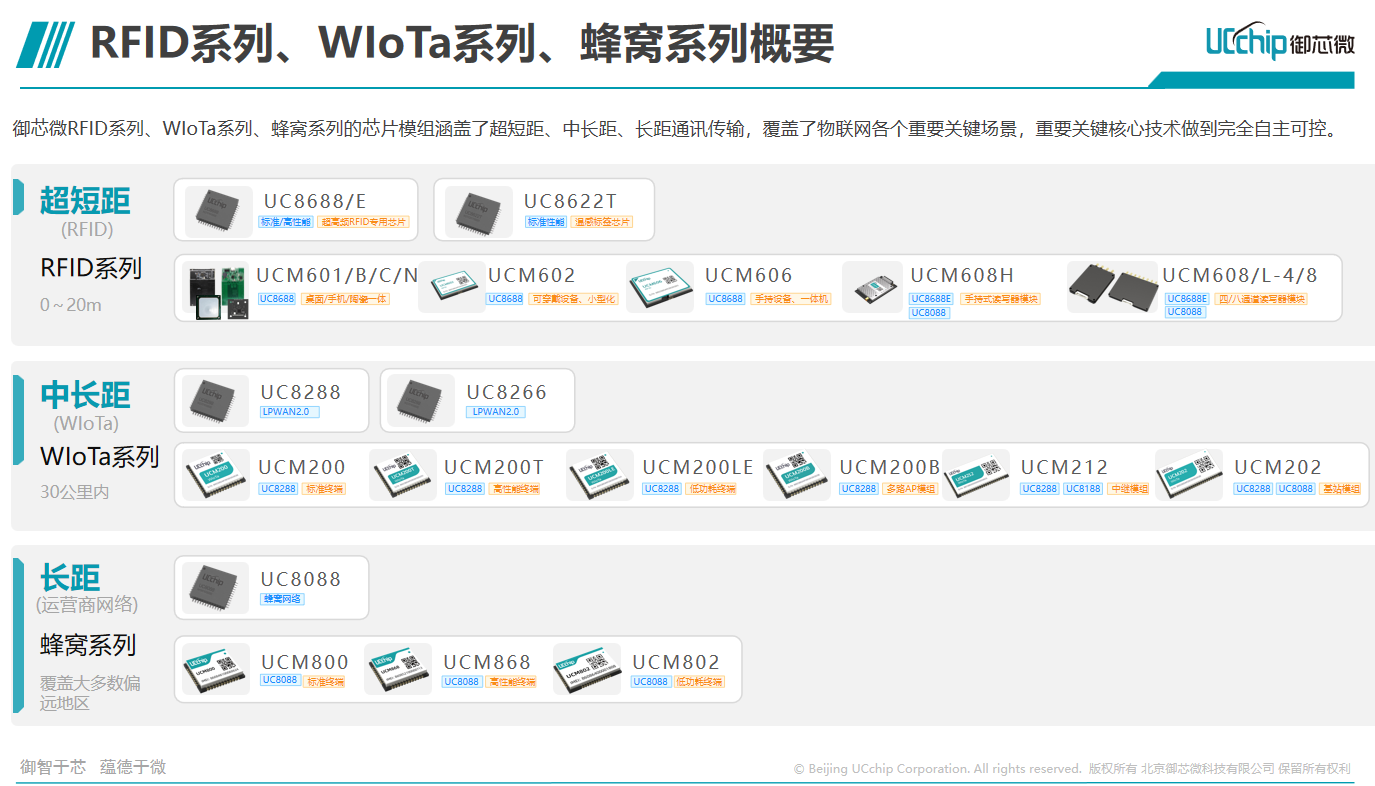Select the UC8266 chip image
Screen dimensions: 1375x786
422,401
